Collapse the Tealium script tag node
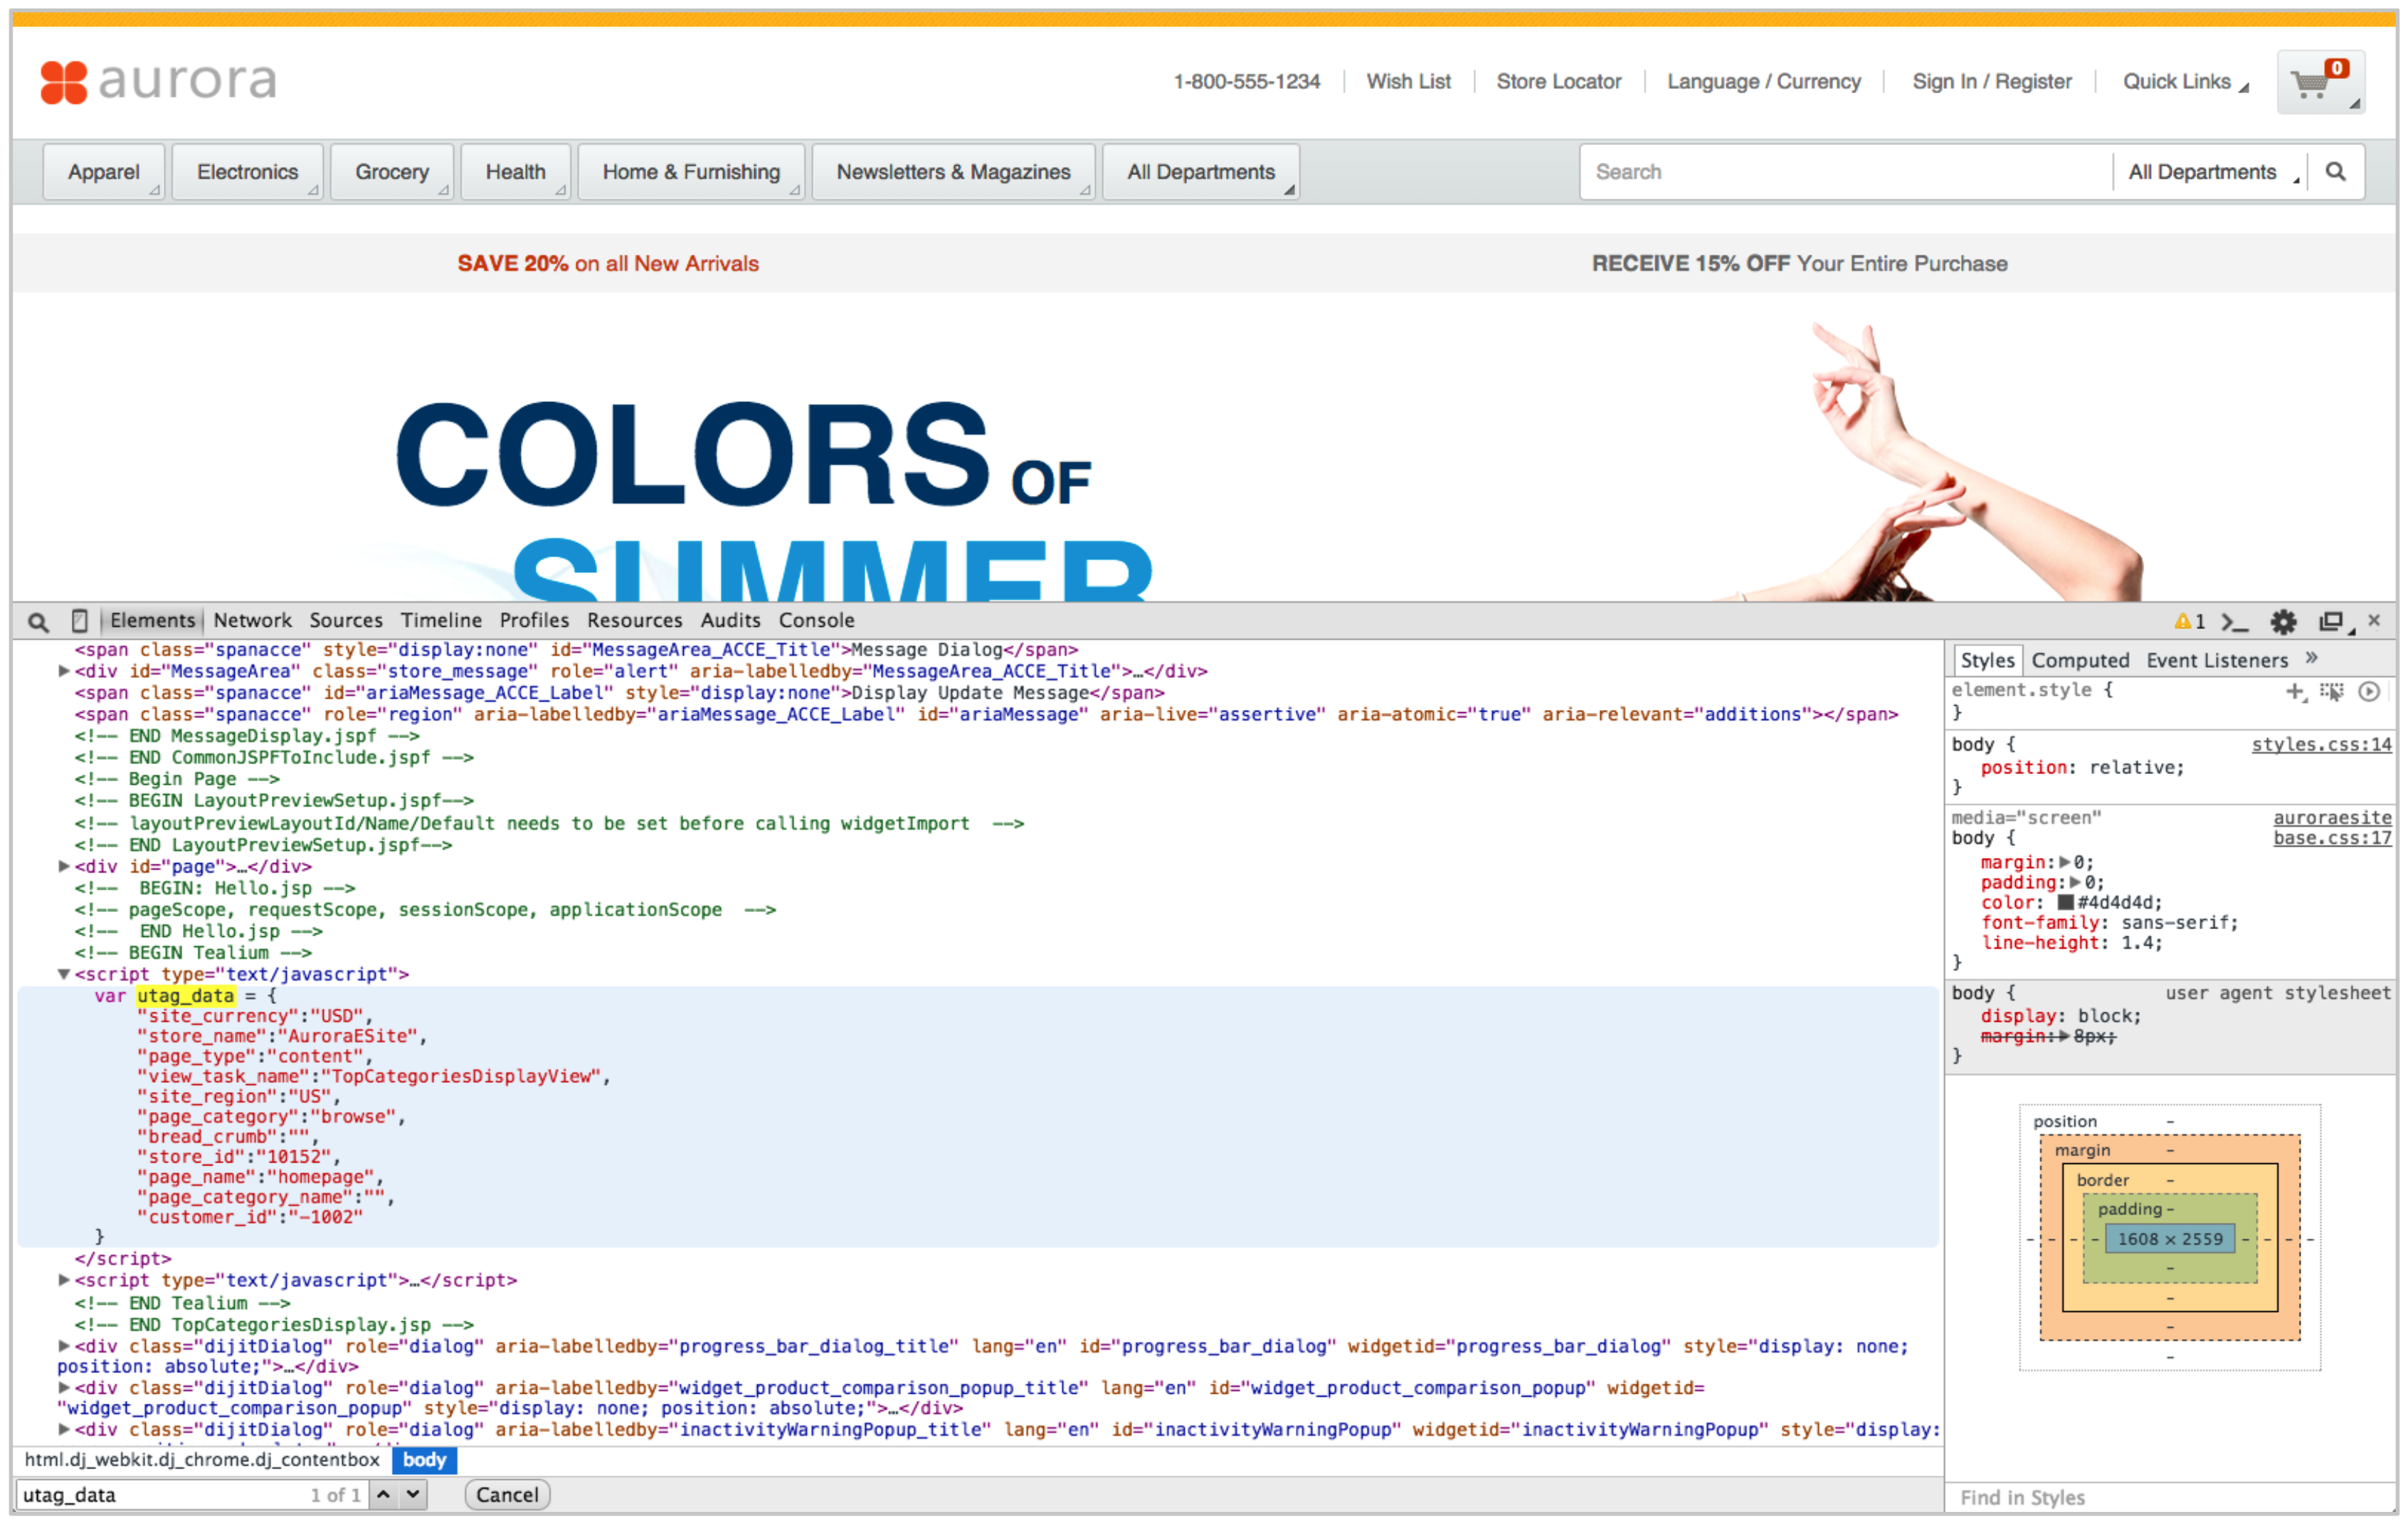This screenshot has width=2408, height=1524. [x=64, y=975]
